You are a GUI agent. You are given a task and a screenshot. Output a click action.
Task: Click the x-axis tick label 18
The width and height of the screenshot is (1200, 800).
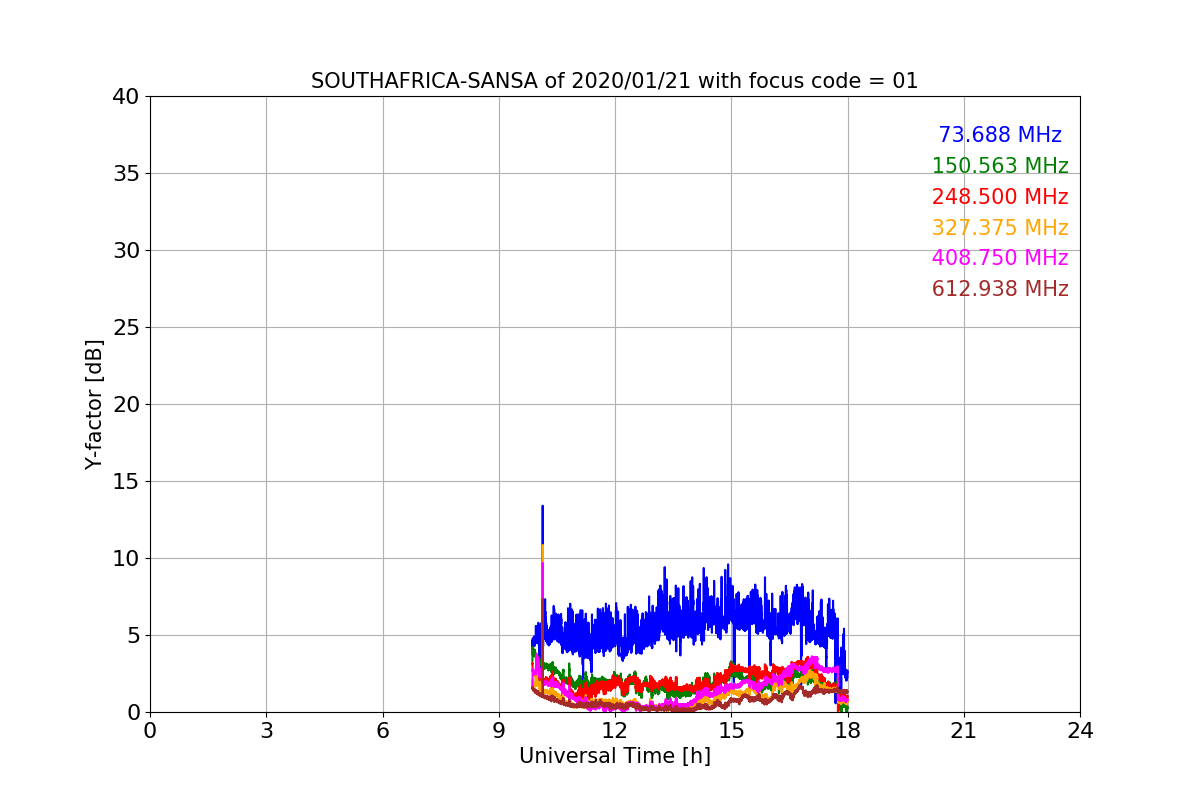click(x=848, y=731)
